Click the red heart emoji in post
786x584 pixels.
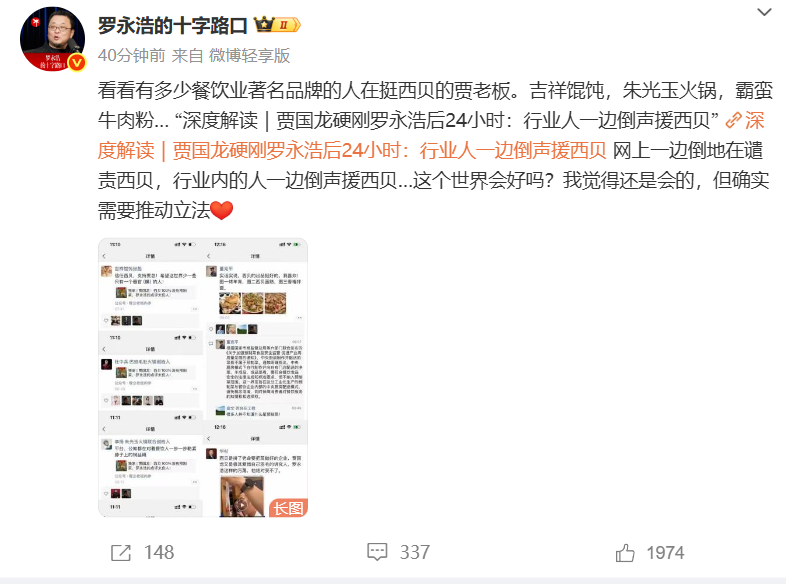[222, 211]
